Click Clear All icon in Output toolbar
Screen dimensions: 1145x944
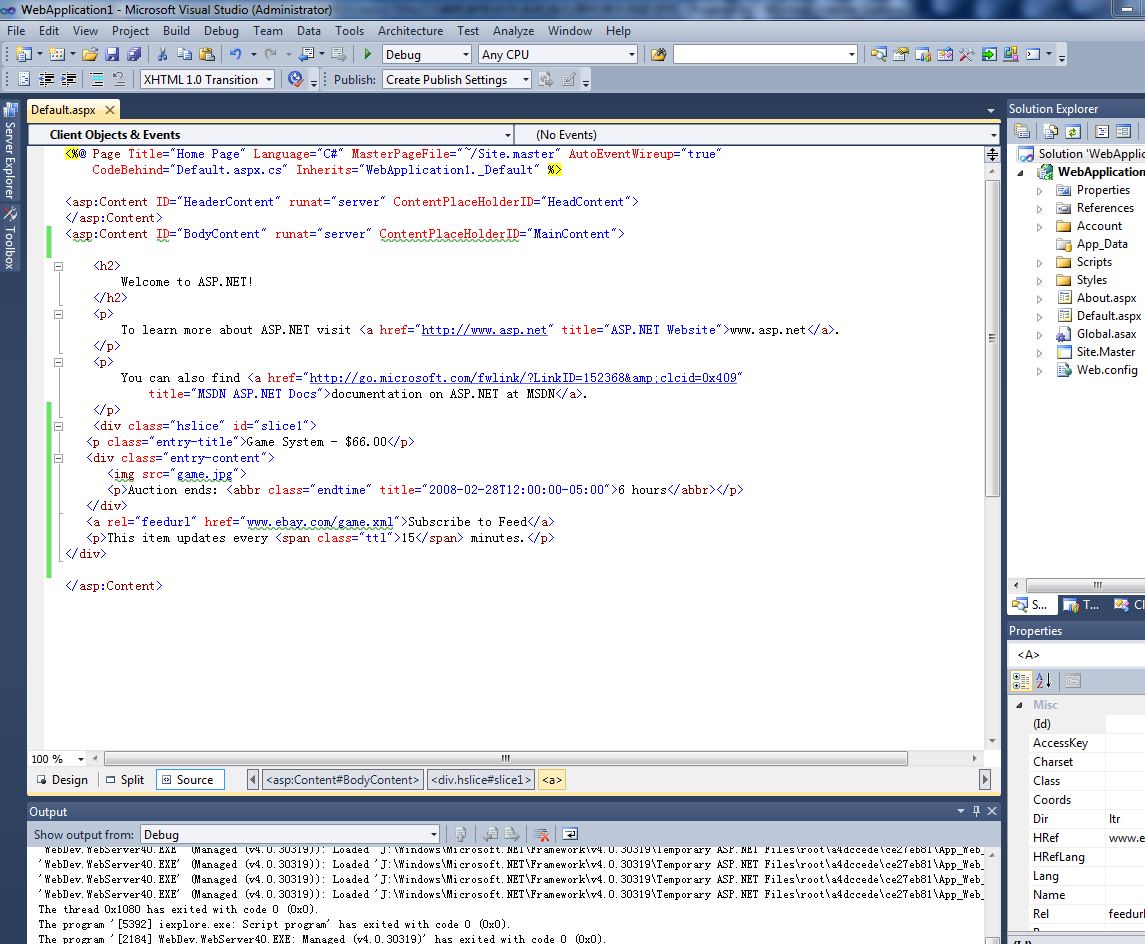pyautogui.click(x=541, y=834)
